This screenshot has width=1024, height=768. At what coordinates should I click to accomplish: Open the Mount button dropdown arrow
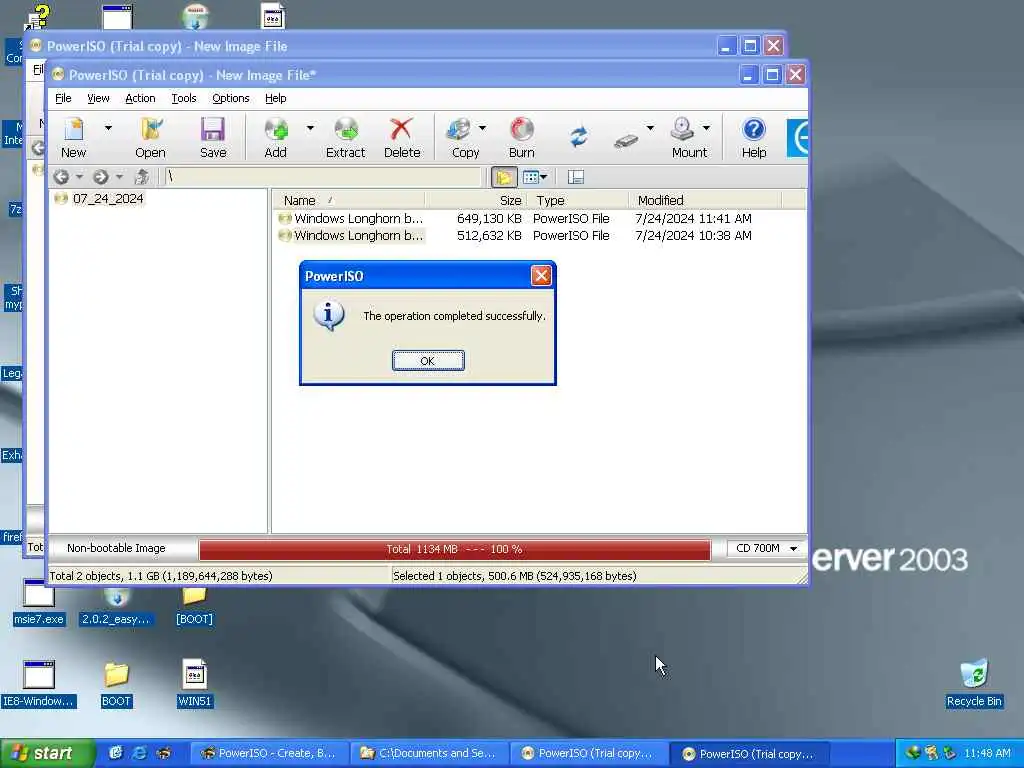click(x=706, y=129)
